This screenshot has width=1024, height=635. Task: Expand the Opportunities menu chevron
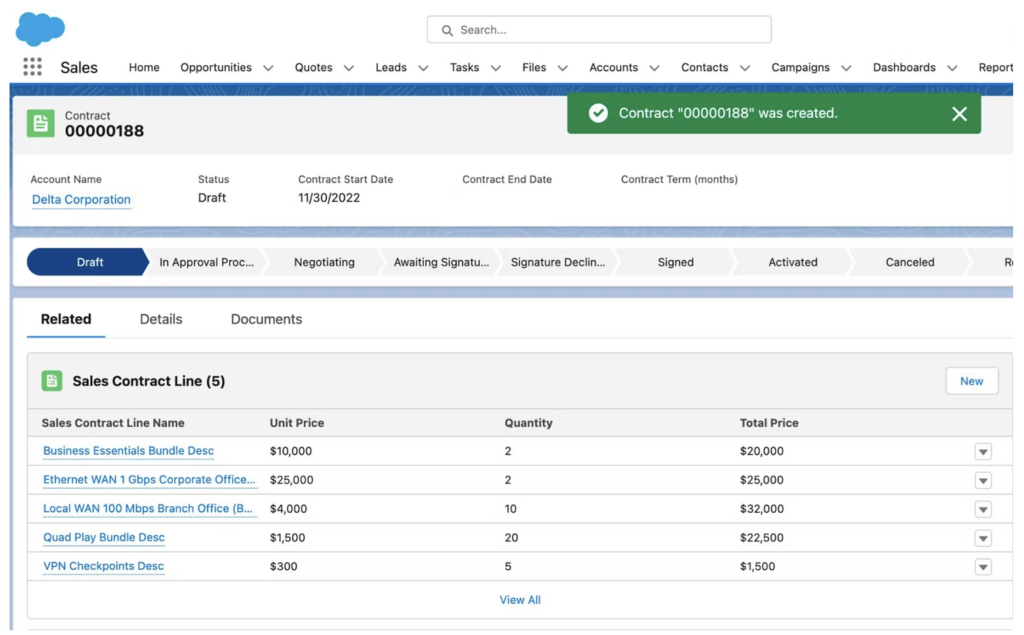pos(268,68)
